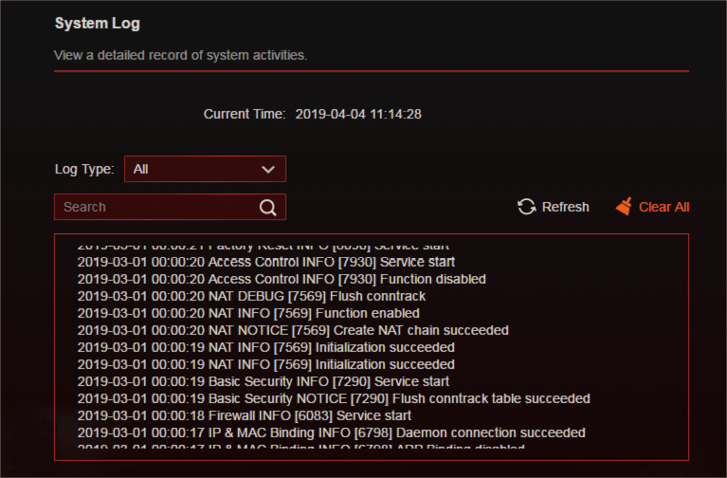Click the Current Time value
Screen dimensions: 727x478
pos(358,114)
